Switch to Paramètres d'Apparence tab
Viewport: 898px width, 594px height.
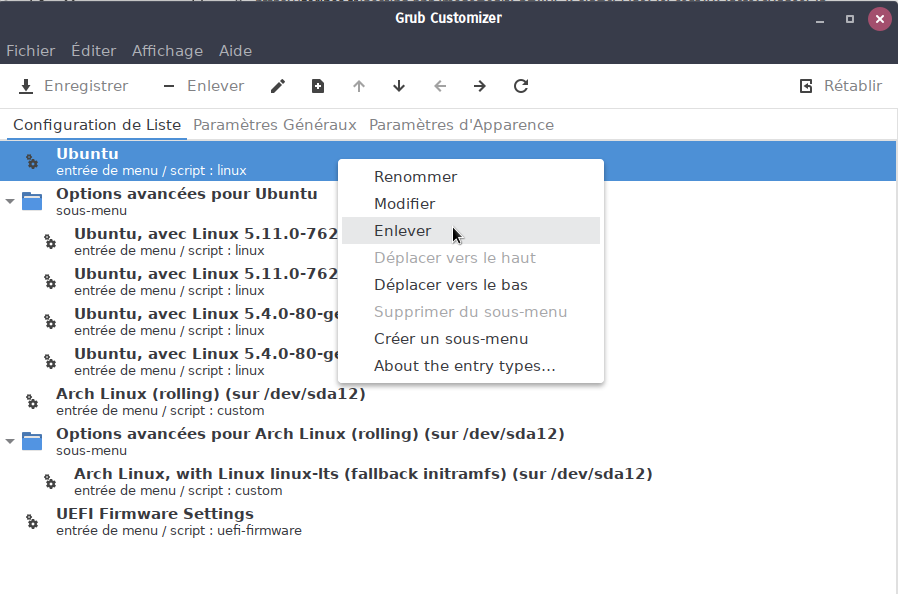pyautogui.click(x=461, y=125)
